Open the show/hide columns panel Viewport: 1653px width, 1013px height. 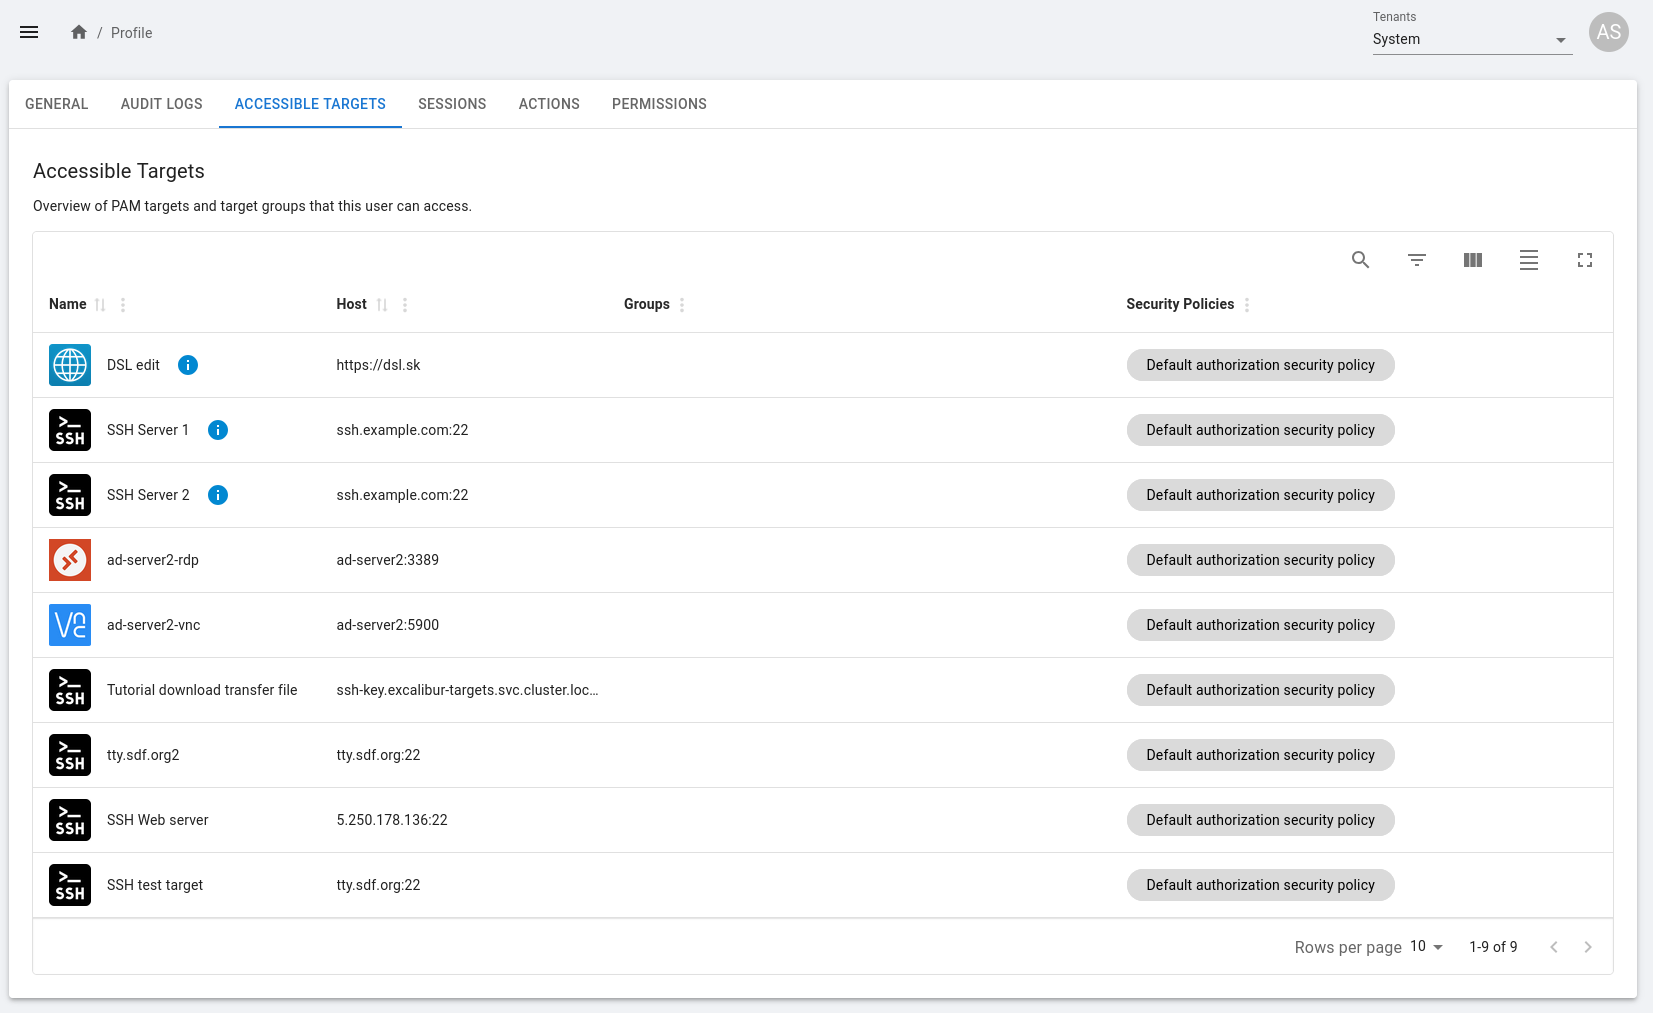click(1472, 260)
